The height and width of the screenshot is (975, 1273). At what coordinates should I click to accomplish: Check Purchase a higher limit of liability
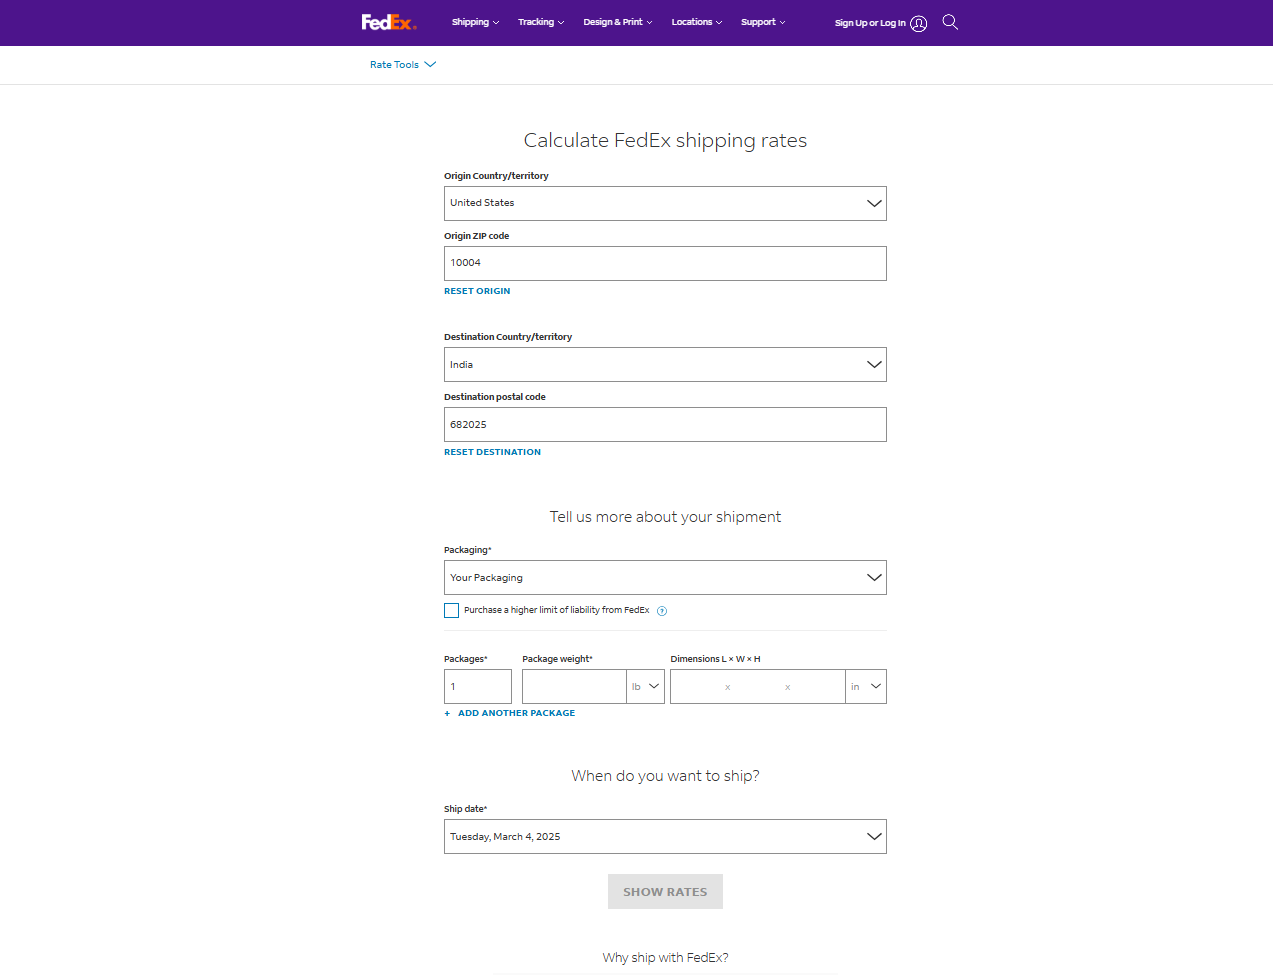(x=452, y=610)
